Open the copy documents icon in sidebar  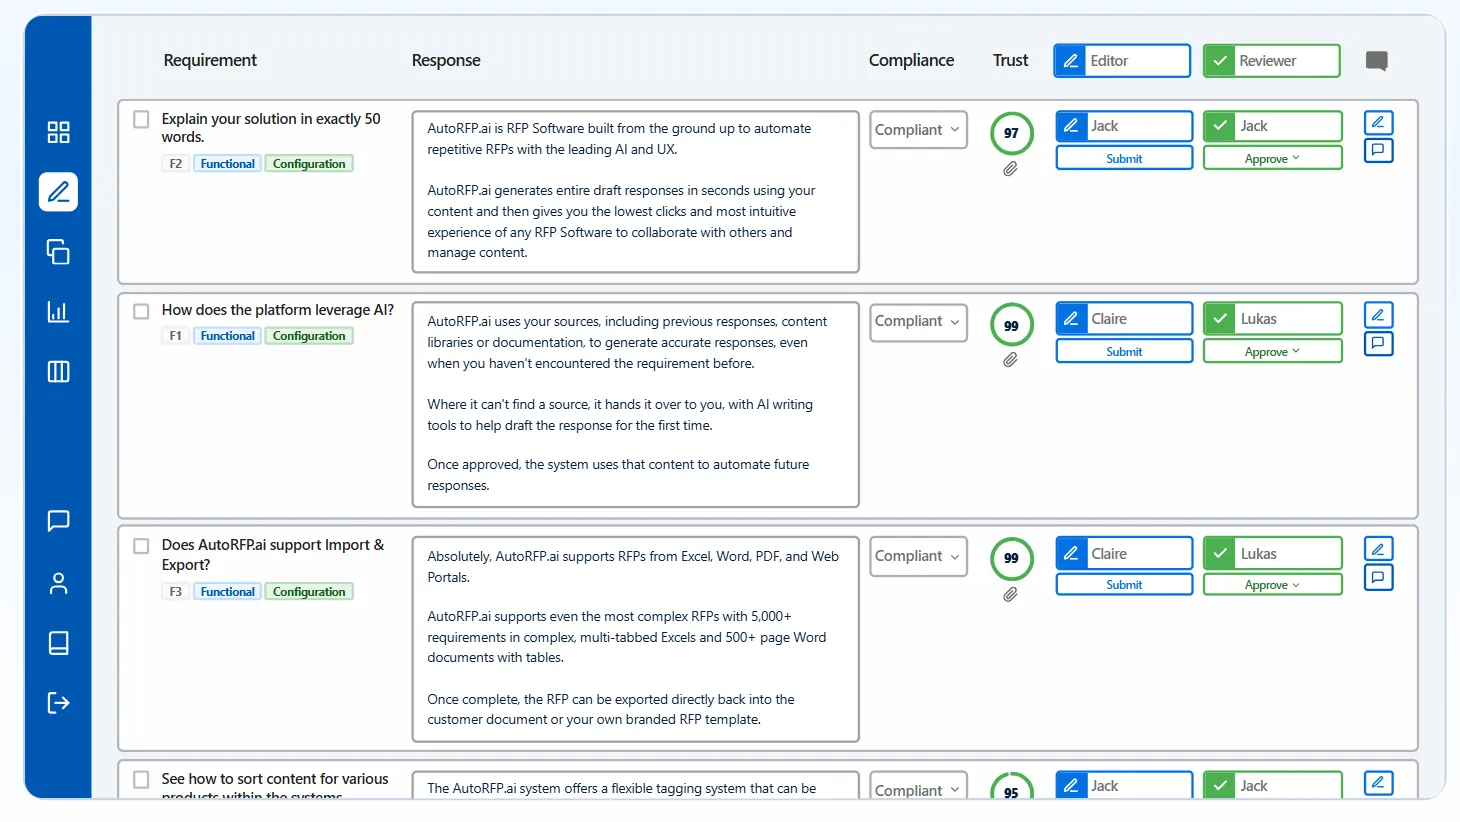pos(58,251)
